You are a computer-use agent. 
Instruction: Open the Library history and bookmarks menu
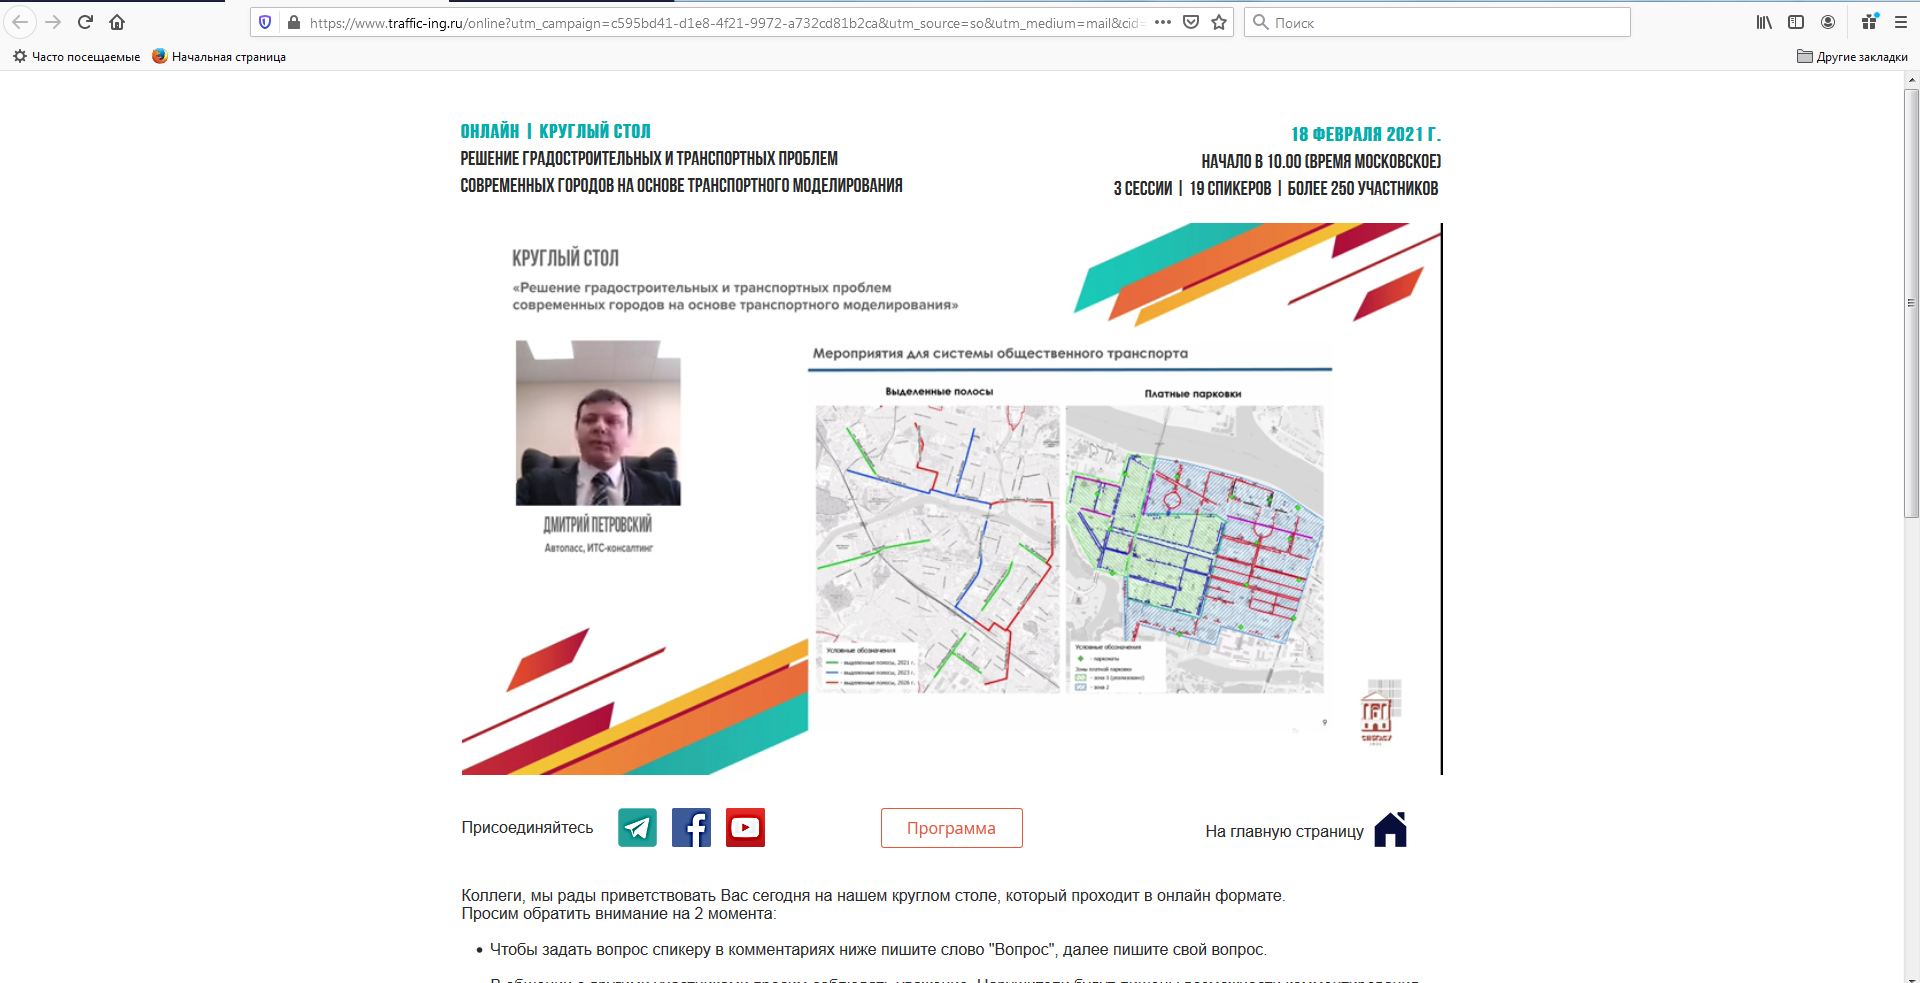(1764, 22)
